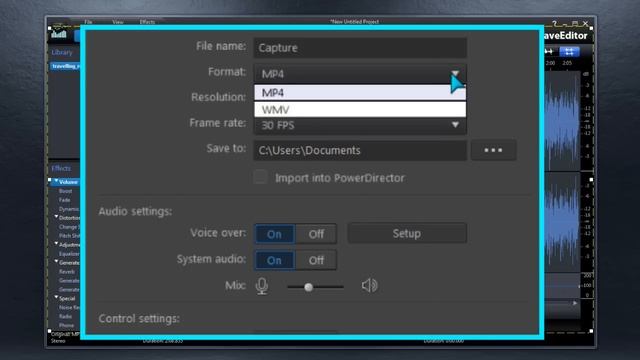Check Import into PowerDirector
The image size is (640, 360).
tap(260, 177)
